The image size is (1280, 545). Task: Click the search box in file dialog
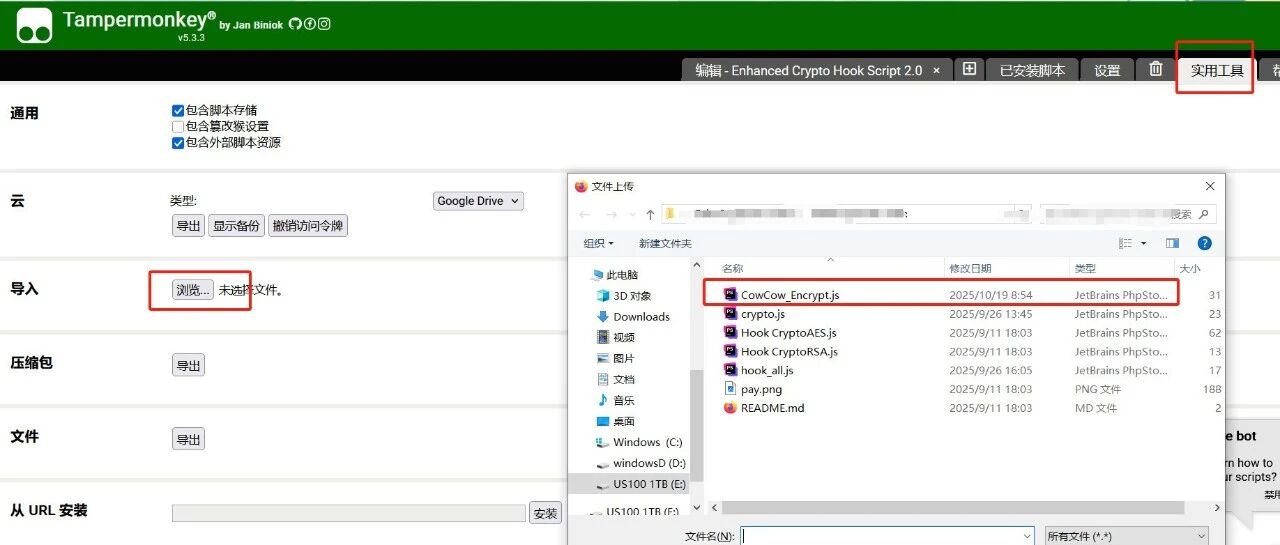point(1127,214)
